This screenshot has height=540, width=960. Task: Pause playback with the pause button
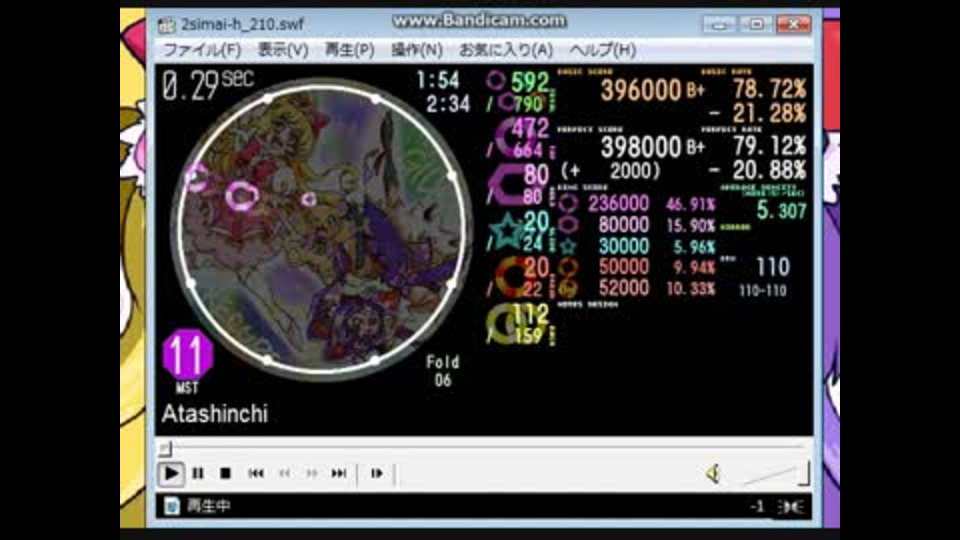[x=198, y=473]
